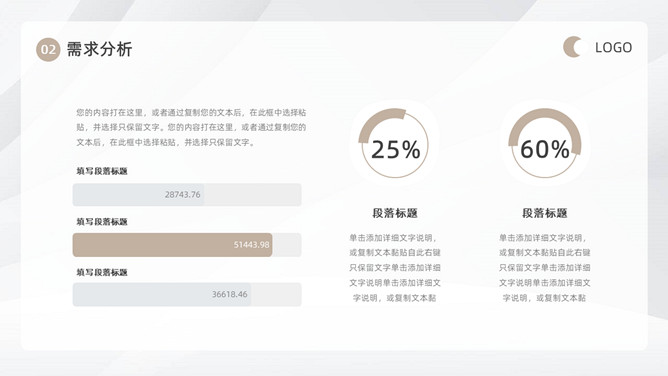
Task: Click the intro paragraph text block
Action: click(x=191, y=127)
